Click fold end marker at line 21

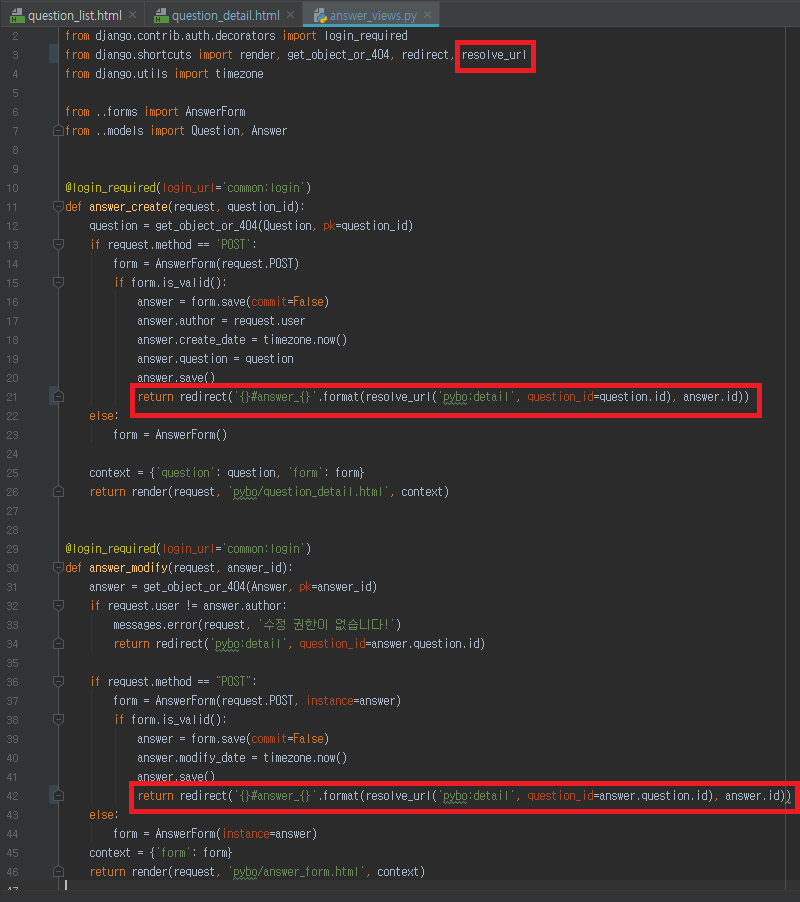pos(58,396)
